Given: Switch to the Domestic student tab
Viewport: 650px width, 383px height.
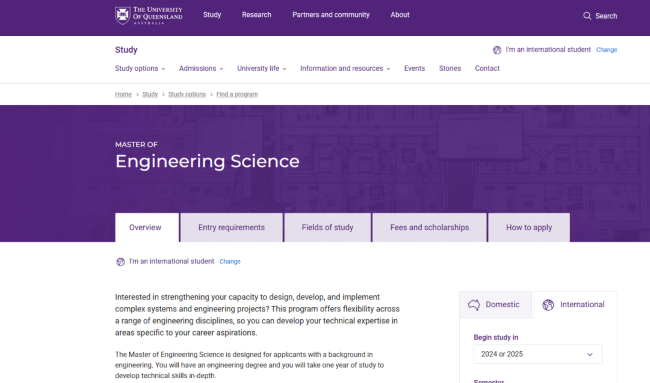Looking at the screenshot, I should [x=495, y=305].
